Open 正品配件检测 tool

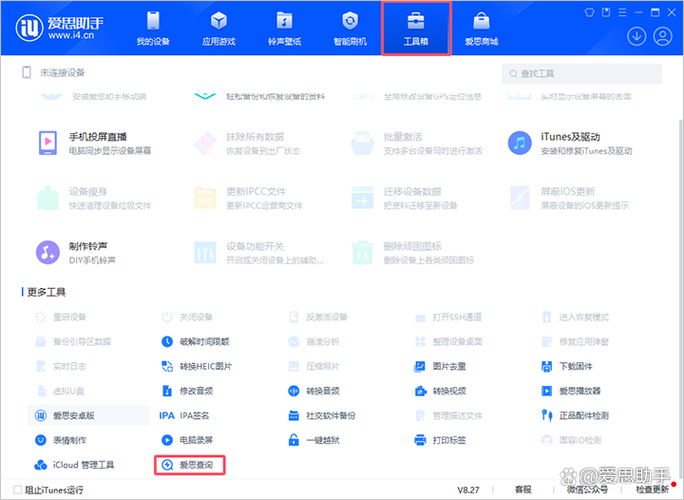575,415
